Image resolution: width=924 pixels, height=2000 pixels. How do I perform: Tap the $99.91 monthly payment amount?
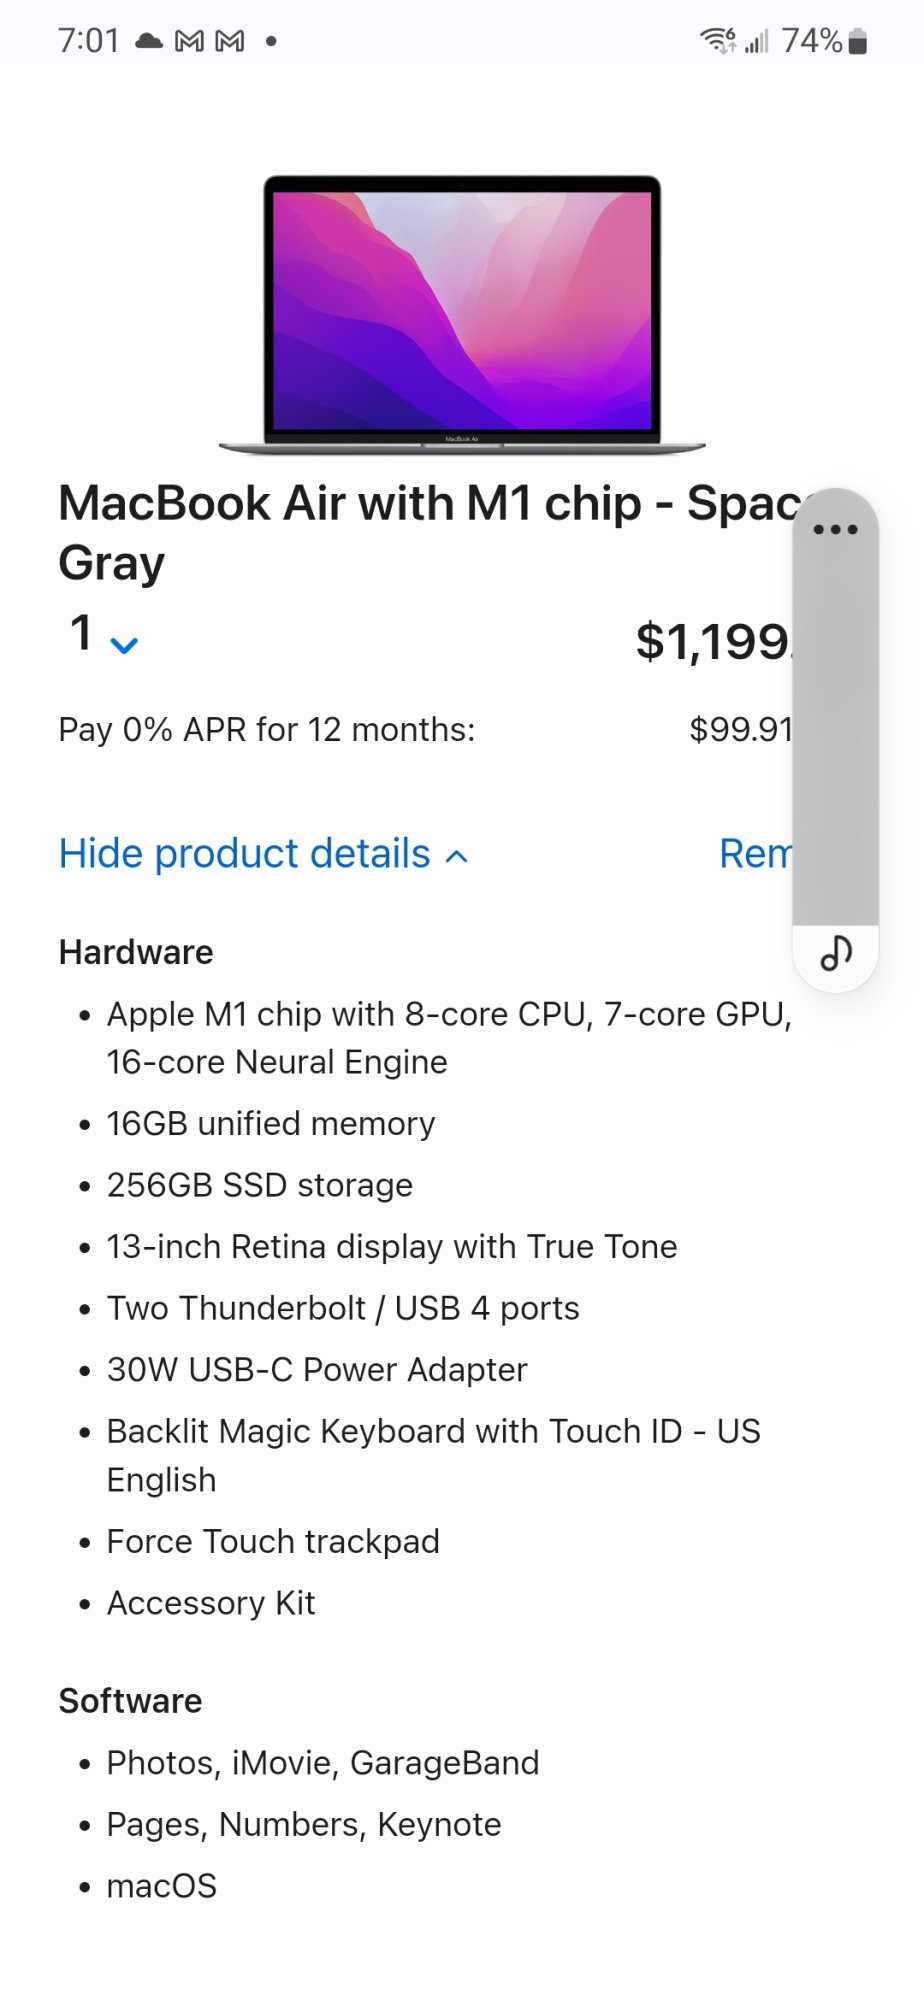point(740,730)
